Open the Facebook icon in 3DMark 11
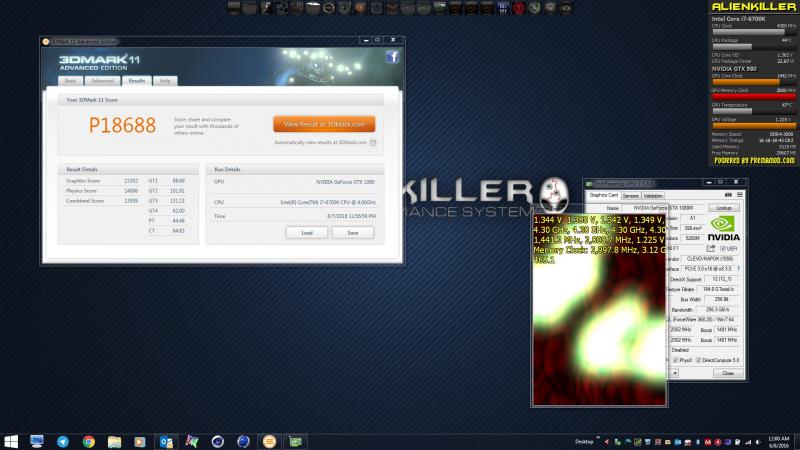This screenshot has width=800, height=450. (392, 57)
